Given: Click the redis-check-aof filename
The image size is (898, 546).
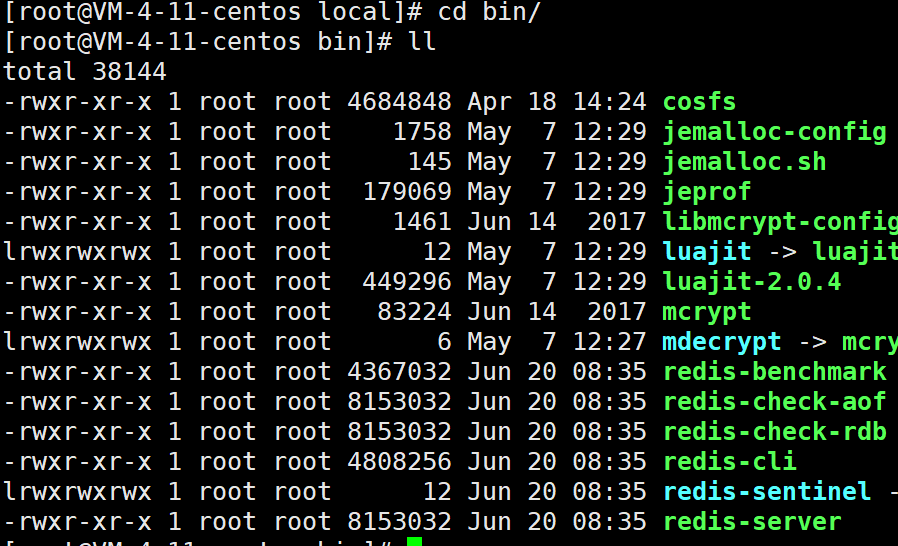Looking at the screenshot, I should tap(774, 402).
